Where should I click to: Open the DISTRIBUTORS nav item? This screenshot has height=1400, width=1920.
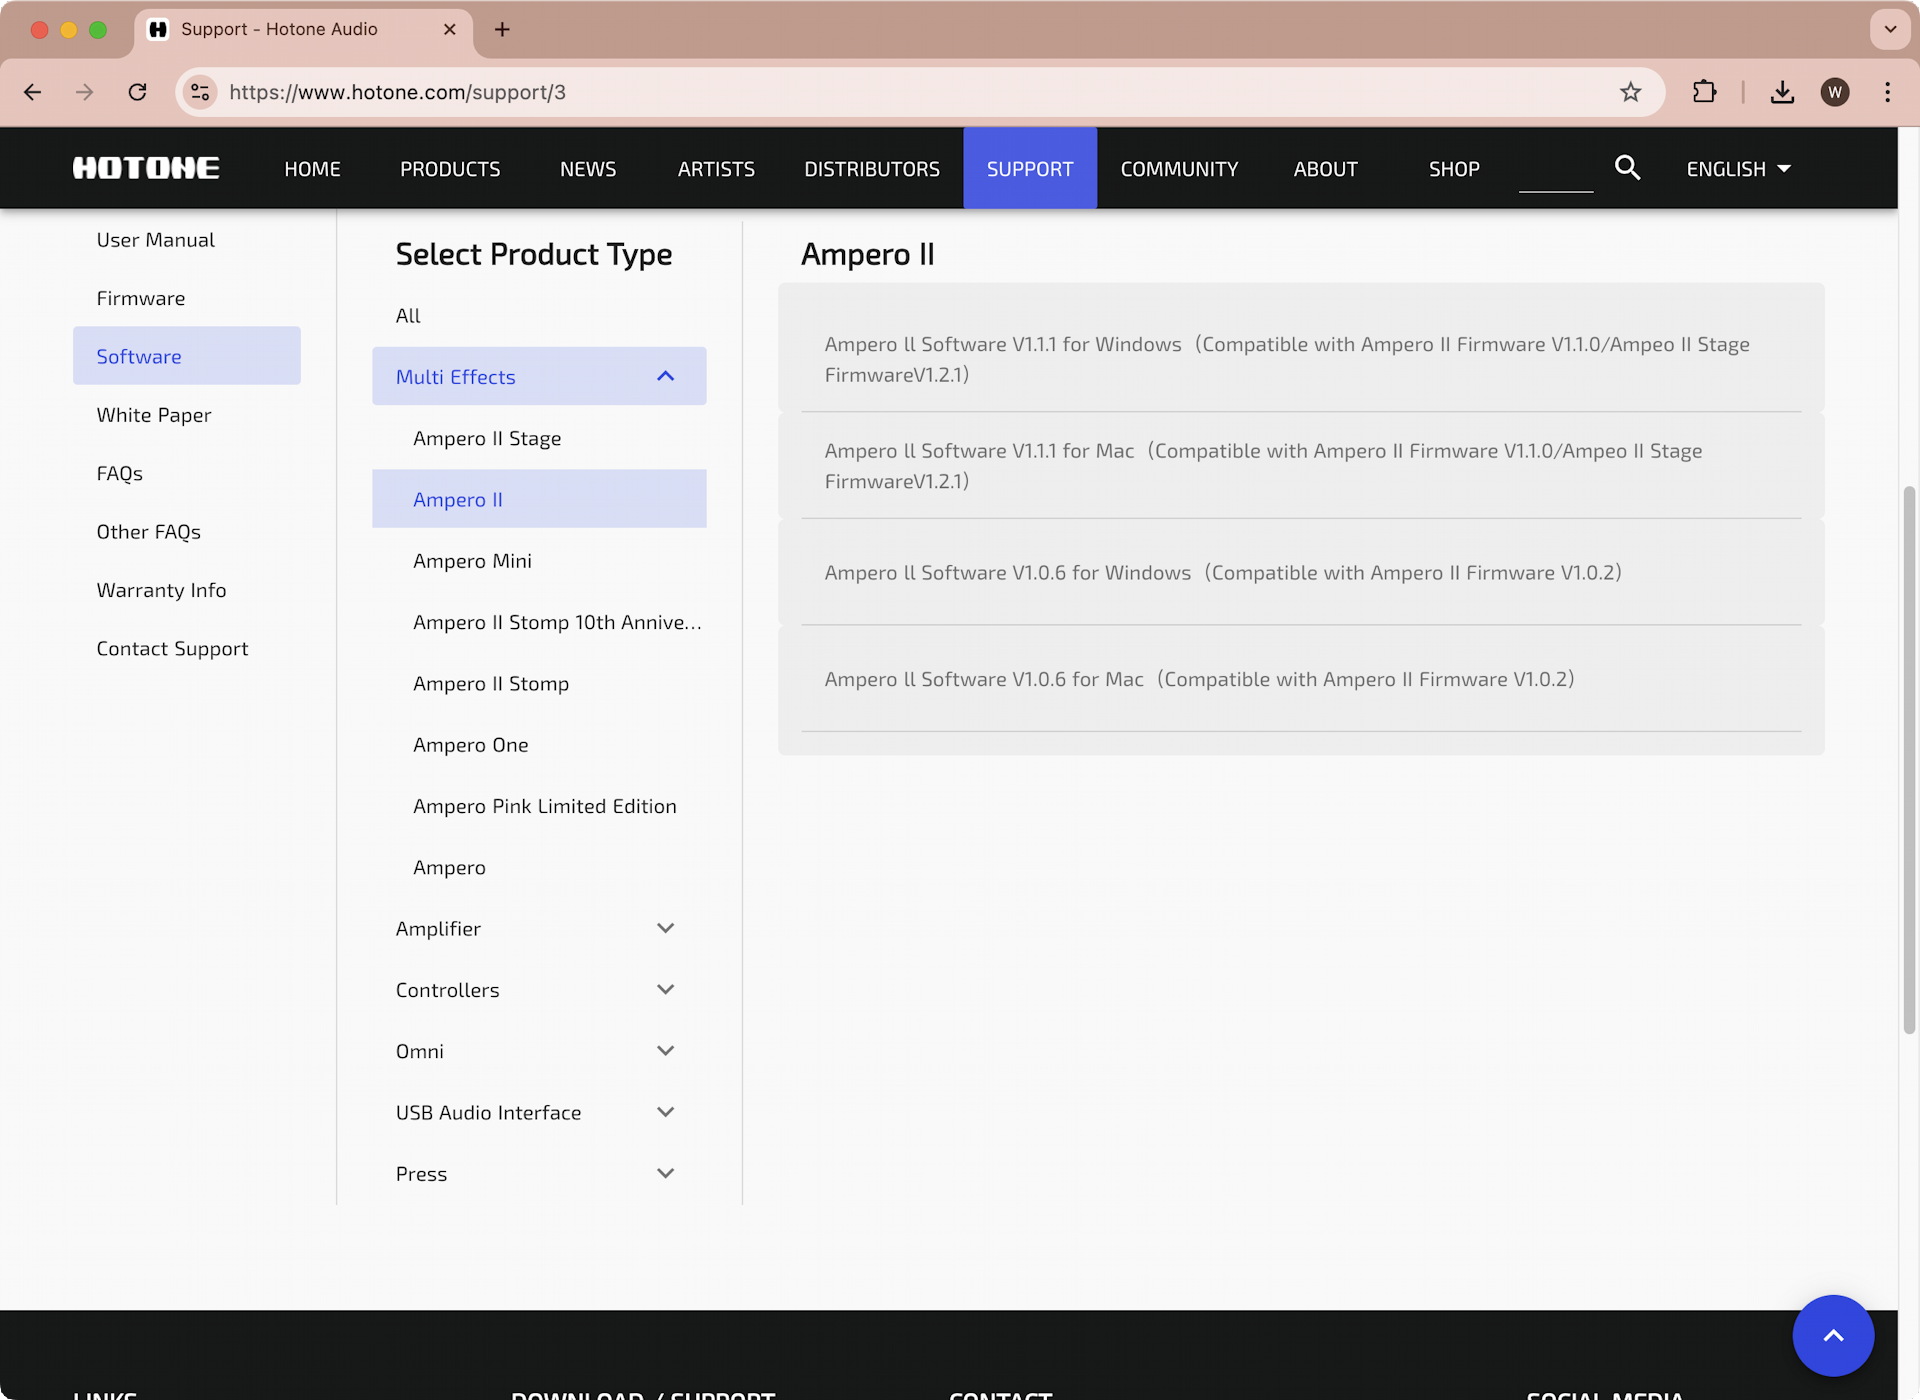click(x=872, y=169)
